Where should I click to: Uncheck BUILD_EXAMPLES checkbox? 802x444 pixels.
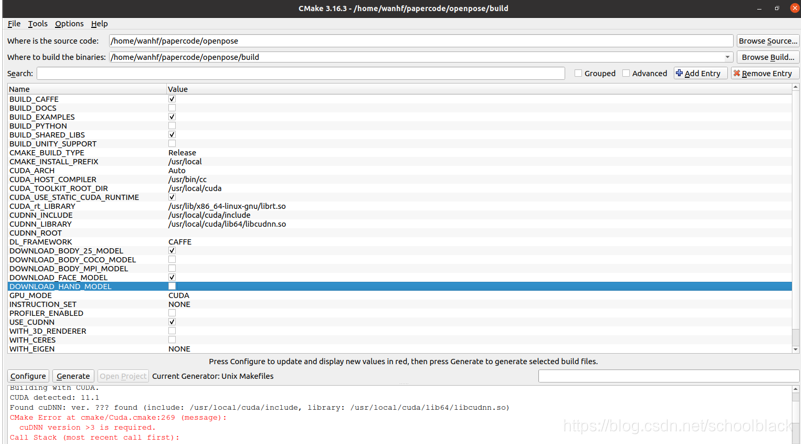(x=172, y=117)
